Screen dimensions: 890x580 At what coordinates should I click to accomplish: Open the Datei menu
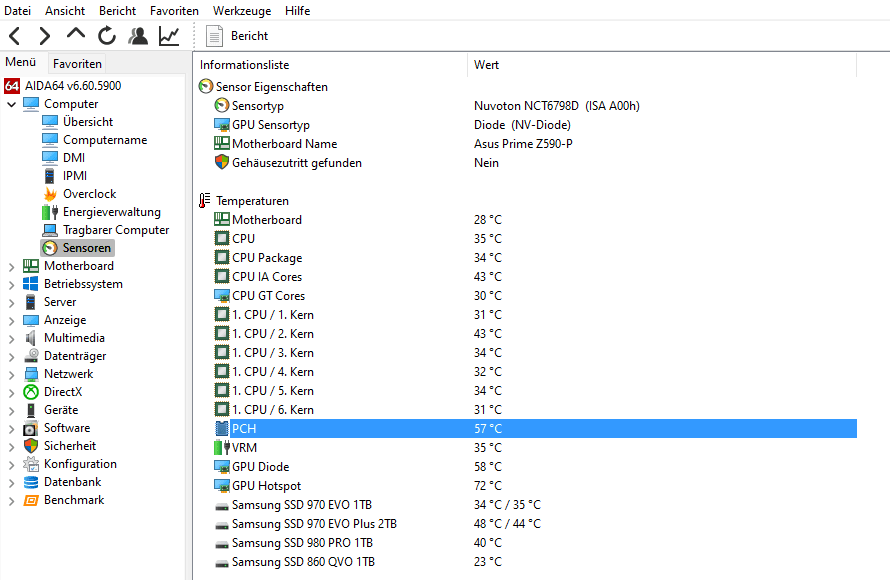18,11
